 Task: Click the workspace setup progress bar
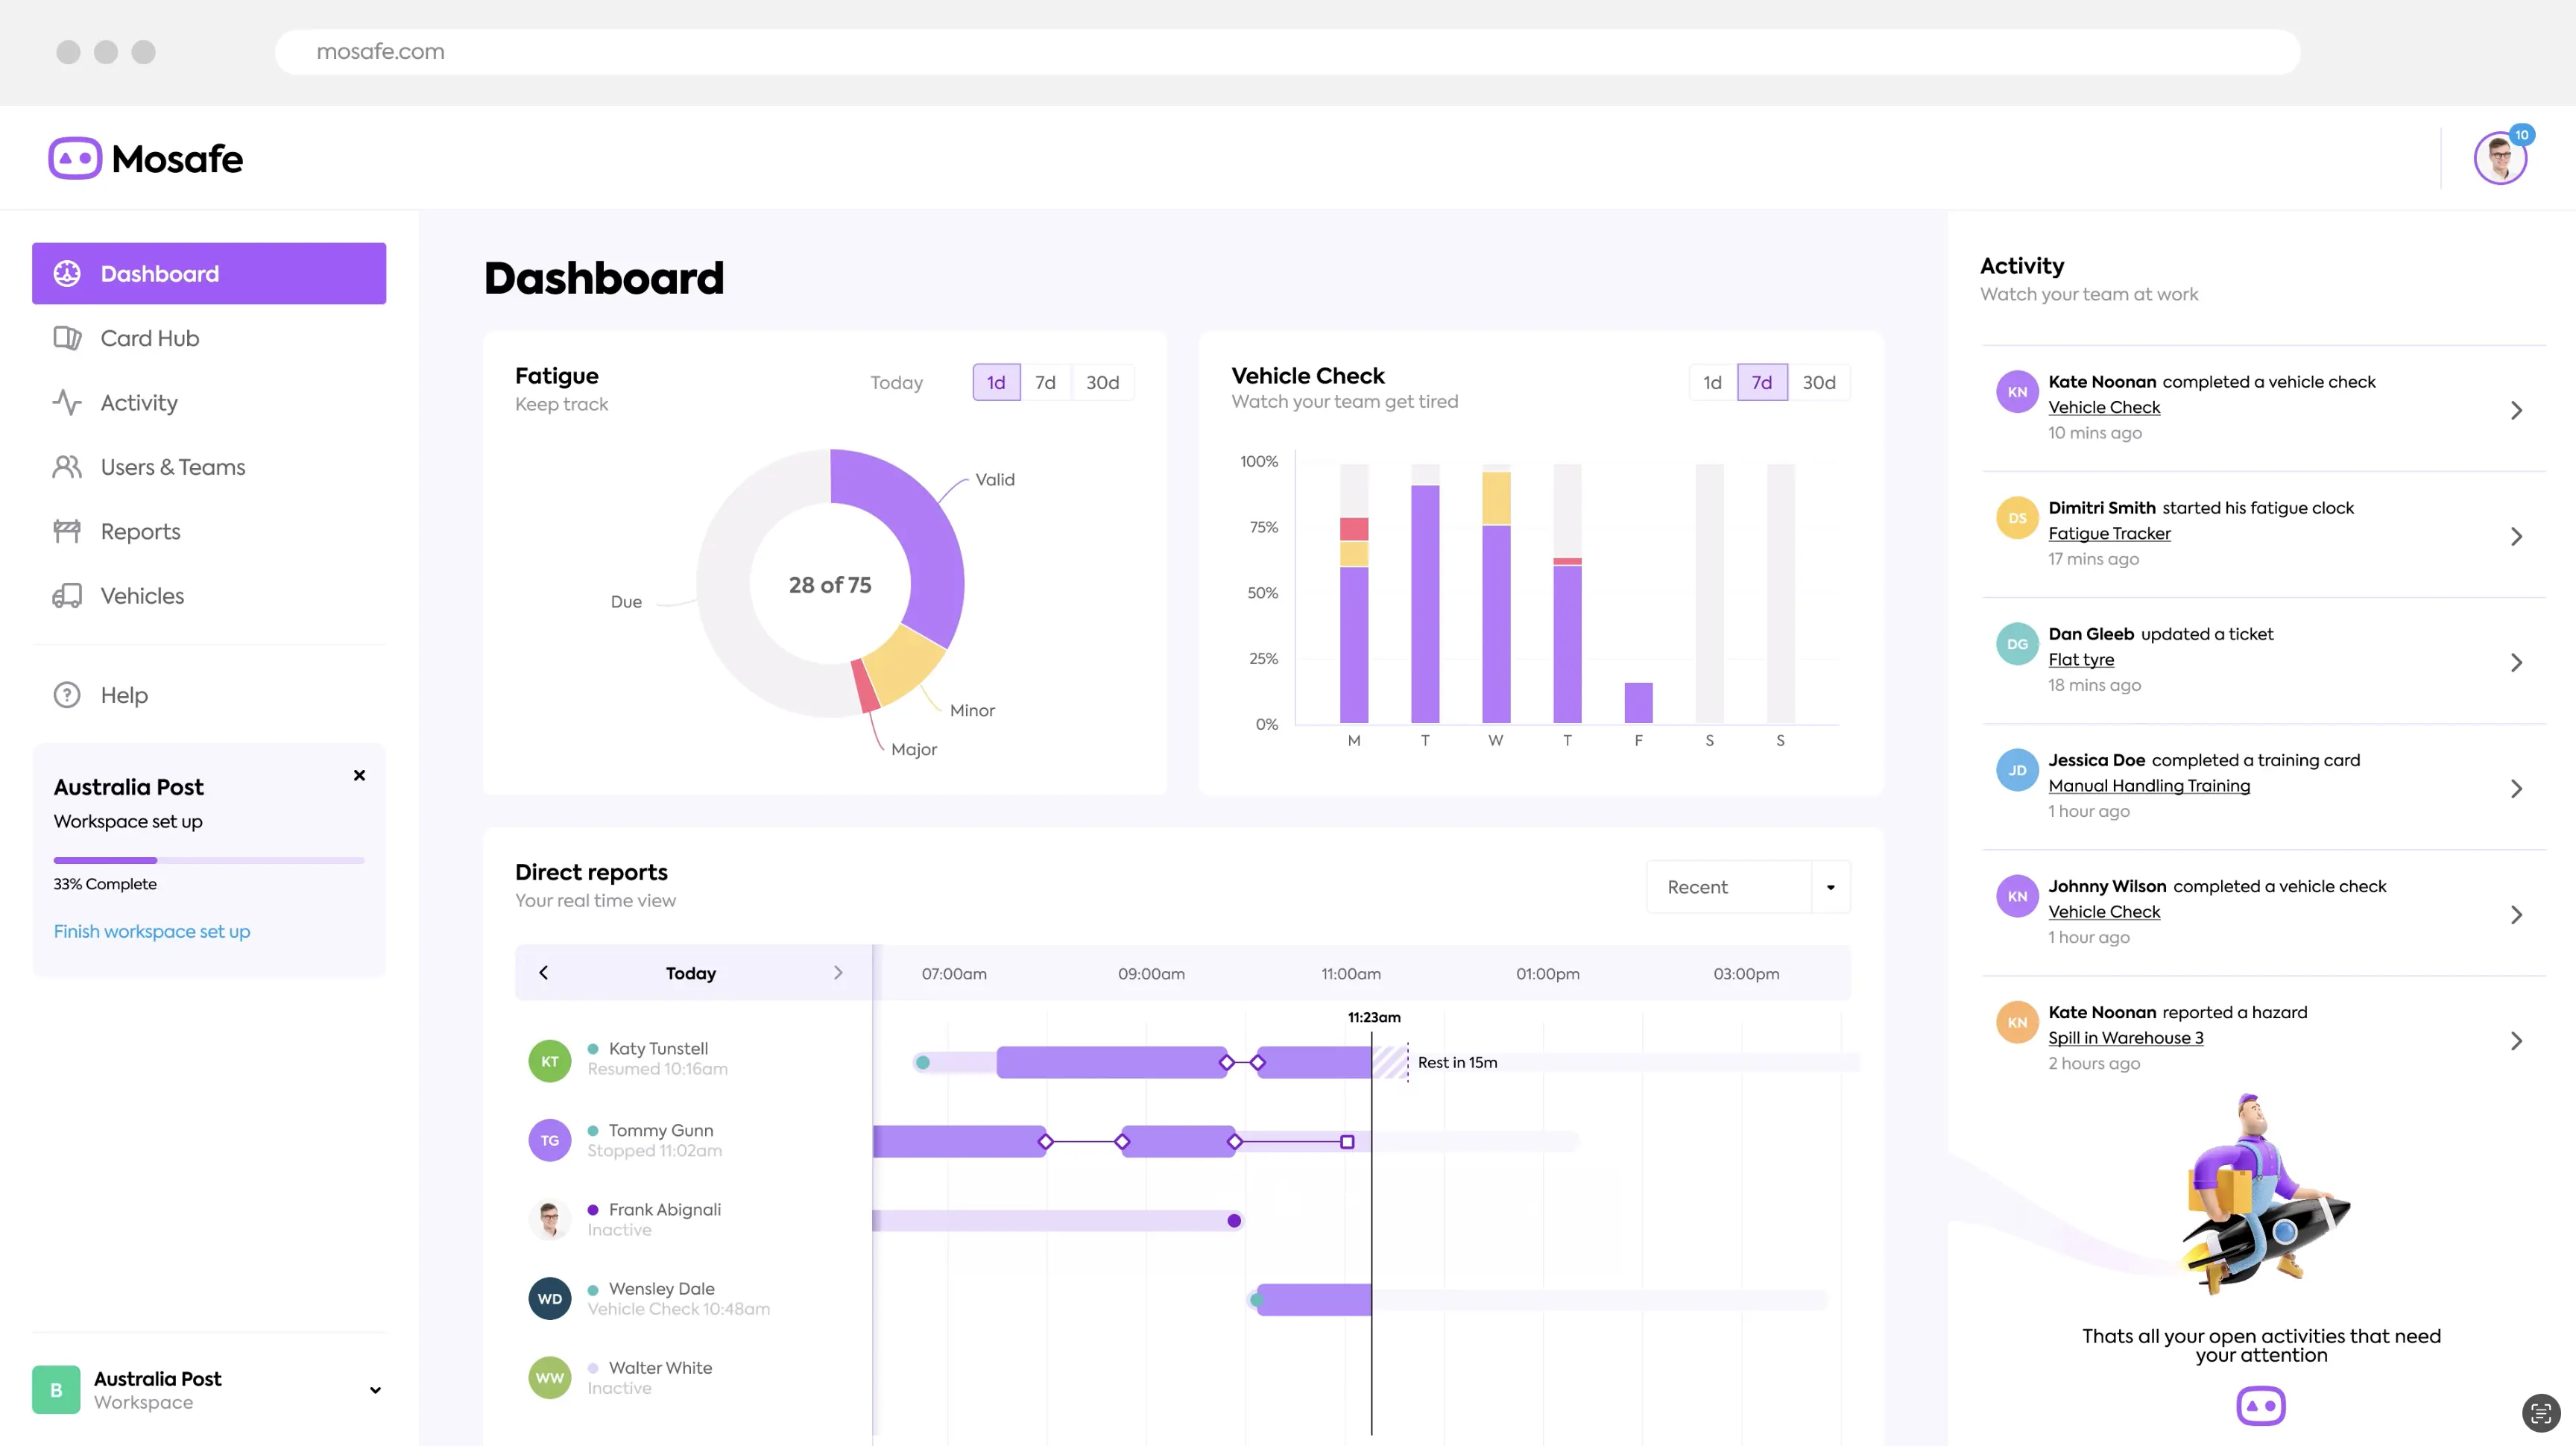tap(208, 859)
